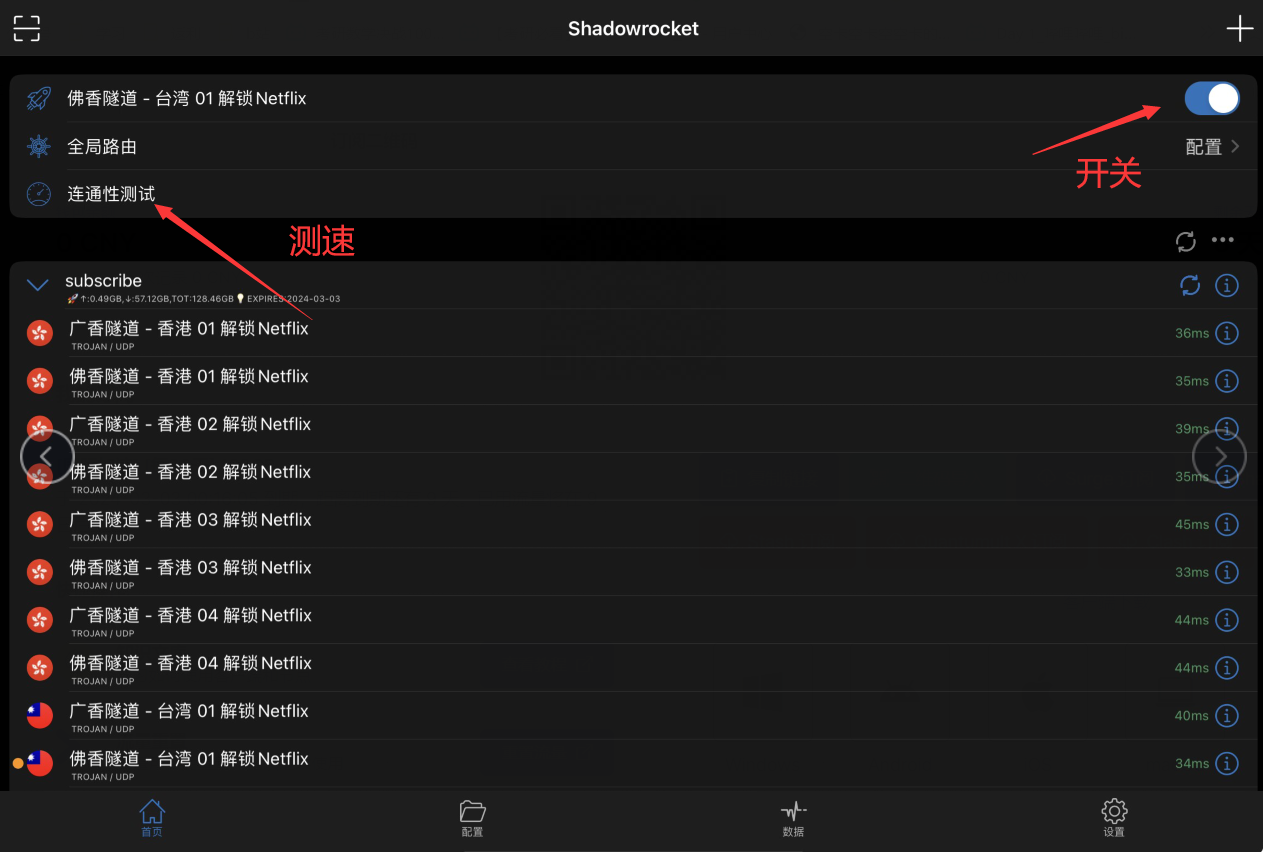1263x852 pixels.
Task: Open info icon for 广香隧道 - 香港 03
Action: (1227, 524)
